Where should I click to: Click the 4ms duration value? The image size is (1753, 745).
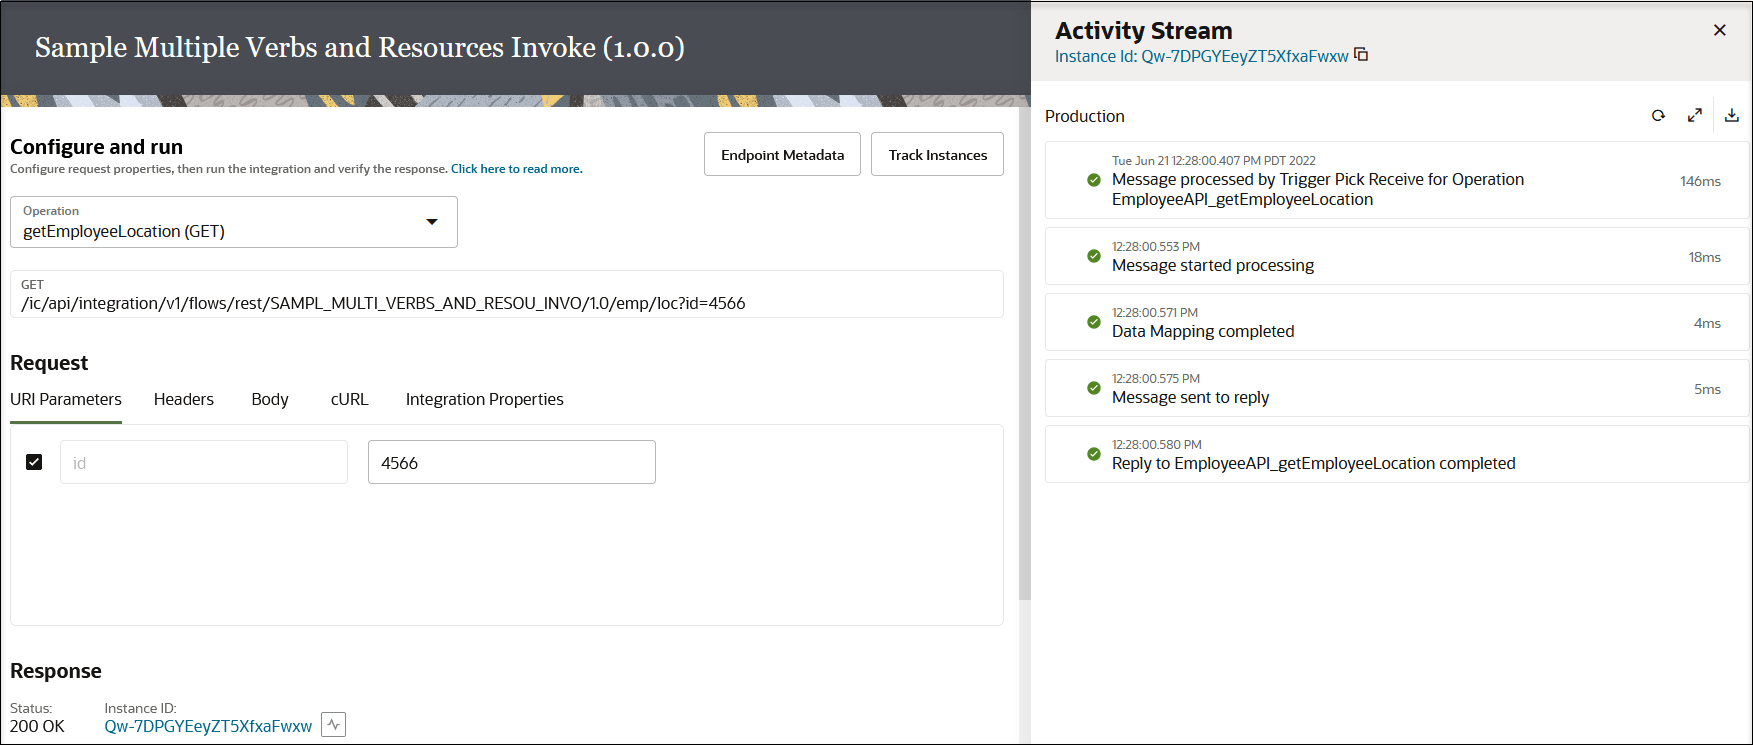[x=1707, y=323]
